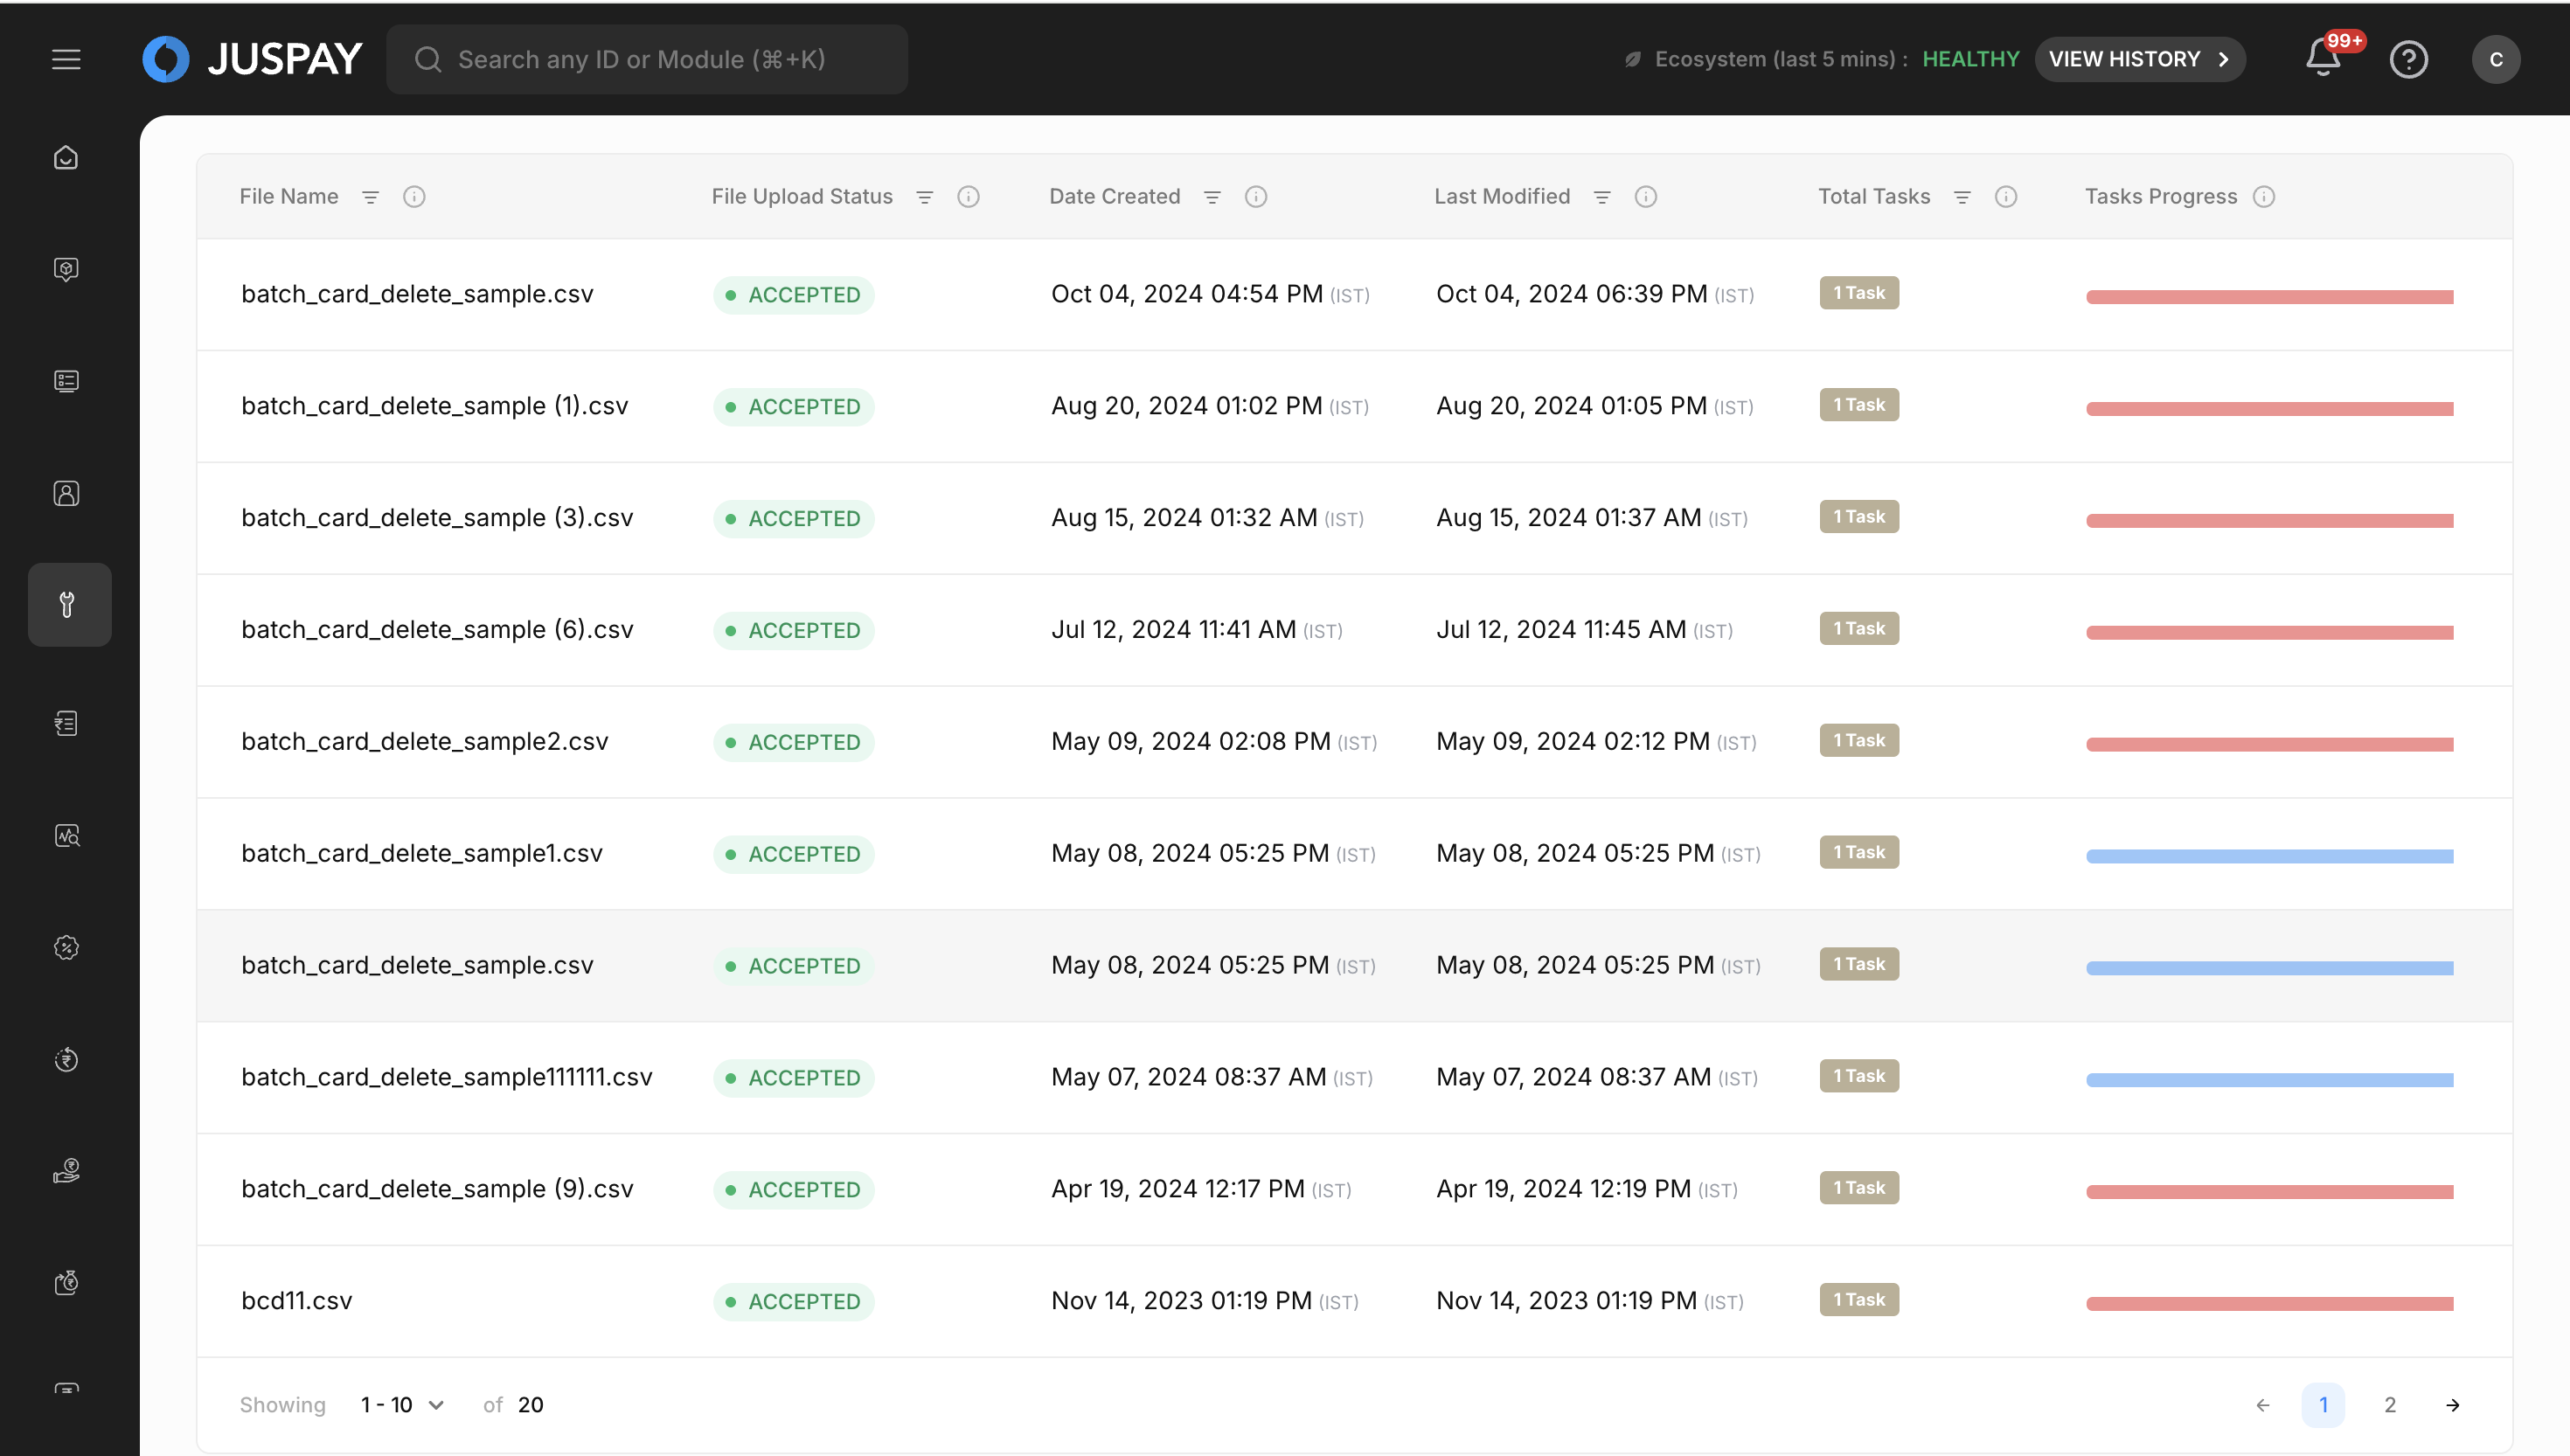Click the VIEW HISTORY button
2570x1456 pixels.
pos(2139,59)
